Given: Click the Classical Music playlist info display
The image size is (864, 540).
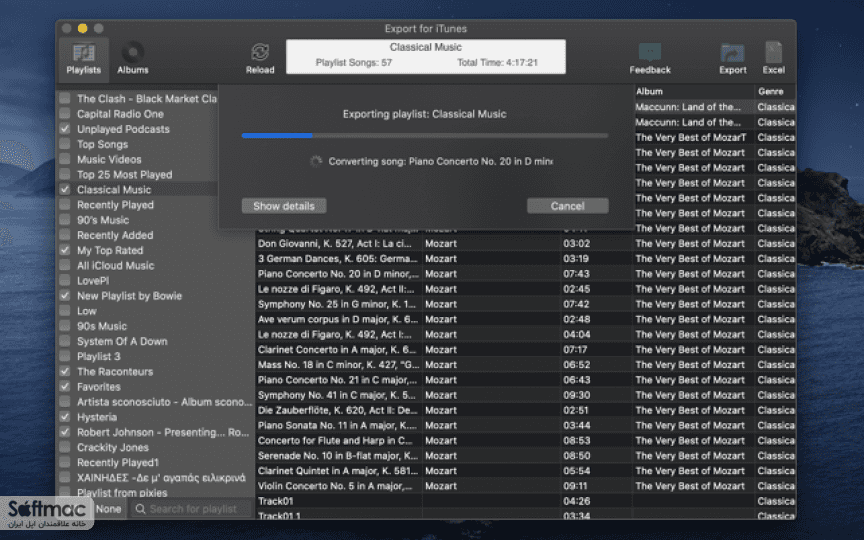Looking at the screenshot, I should 425,56.
